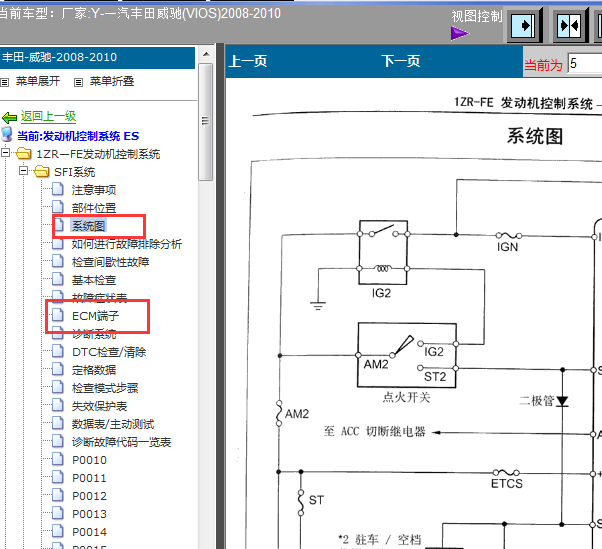Click the 当前:发动机控制系统 ES heading

(x=78, y=136)
